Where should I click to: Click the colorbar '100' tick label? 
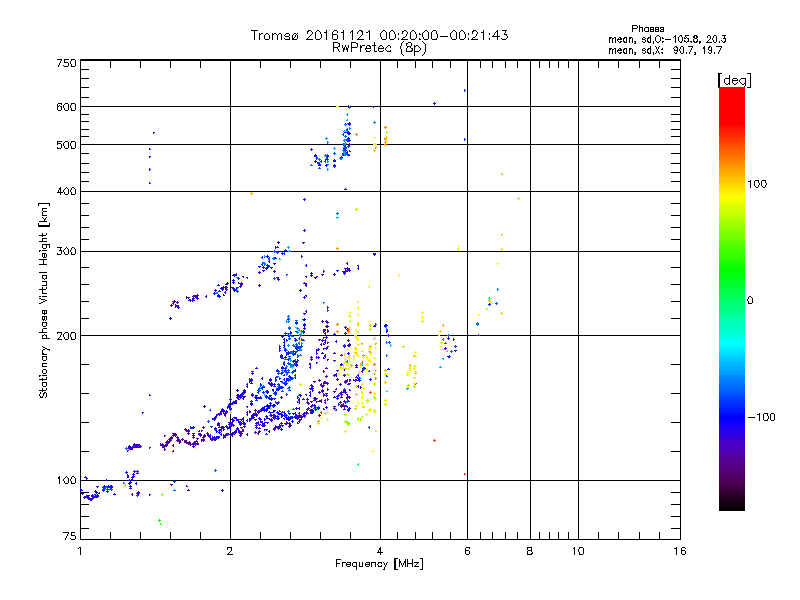(x=757, y=184)
